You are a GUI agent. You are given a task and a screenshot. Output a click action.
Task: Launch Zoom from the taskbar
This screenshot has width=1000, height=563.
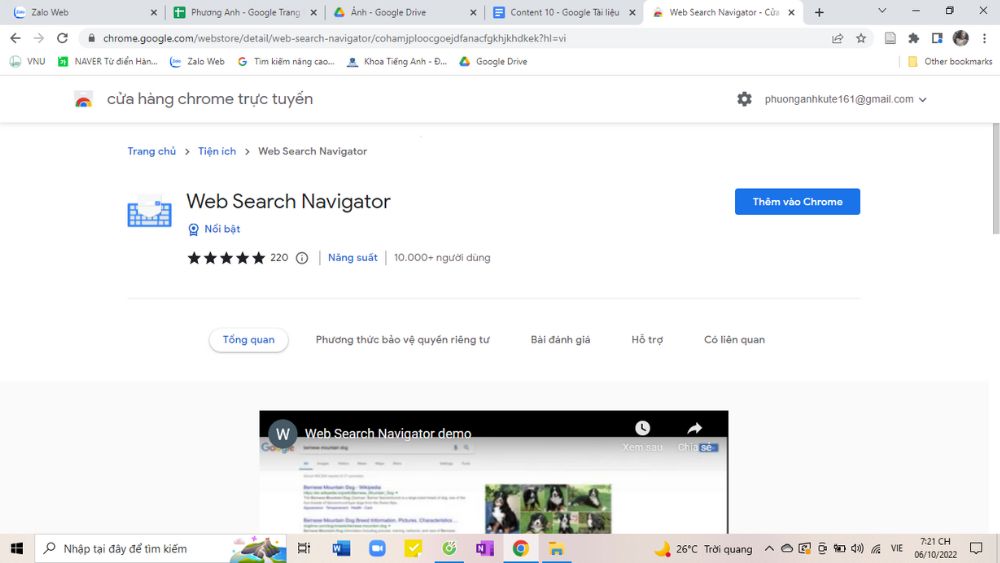point(377,548)
